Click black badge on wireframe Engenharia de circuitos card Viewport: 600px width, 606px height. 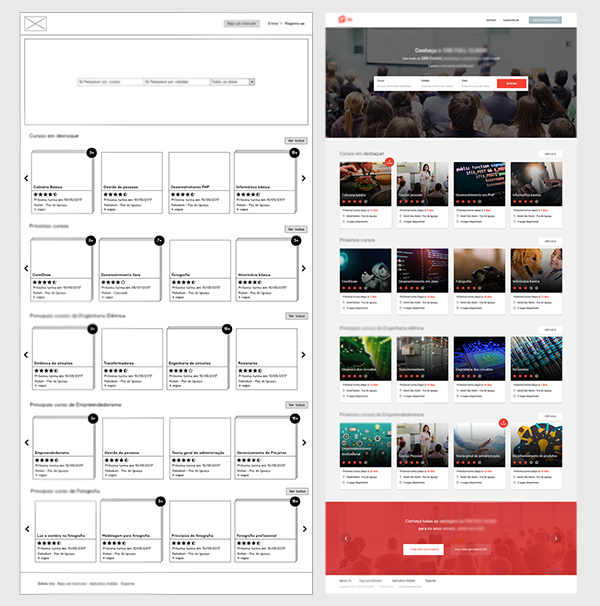click(x=227, y=329)
